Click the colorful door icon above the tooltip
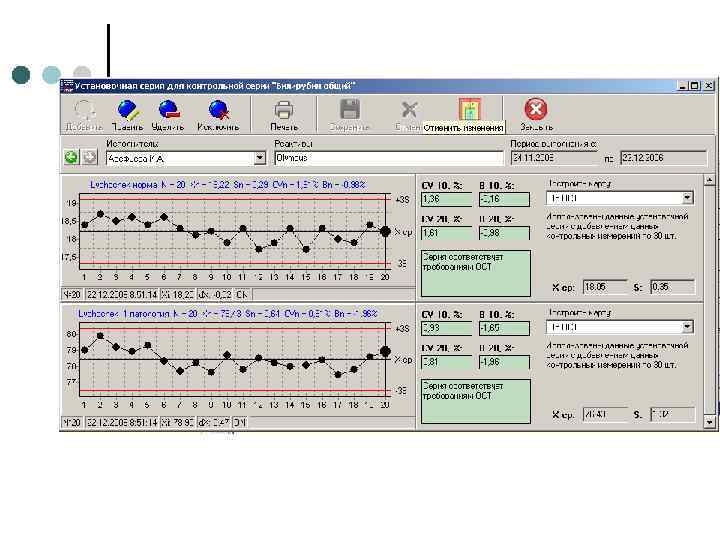Image resolution: width=720 pixels, height=540 pixels. (469, 110)
